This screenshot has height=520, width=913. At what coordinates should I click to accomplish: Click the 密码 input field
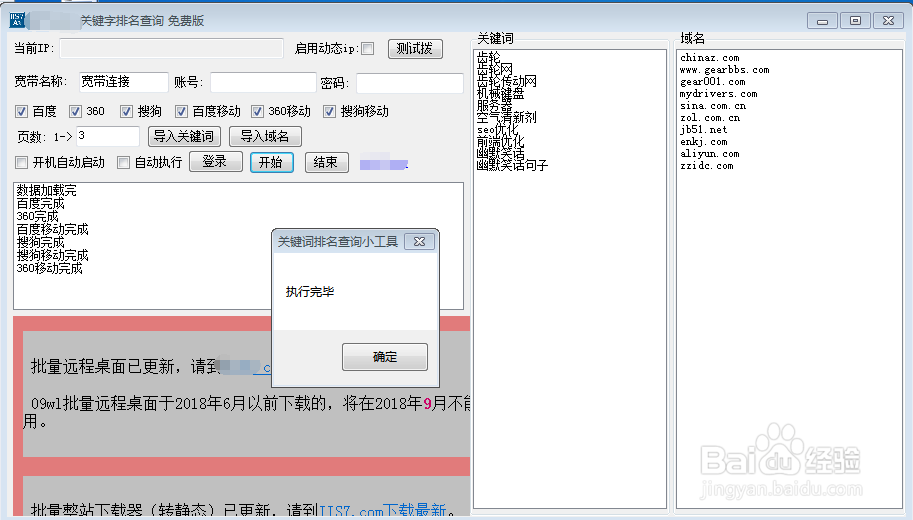click(410, 83)
